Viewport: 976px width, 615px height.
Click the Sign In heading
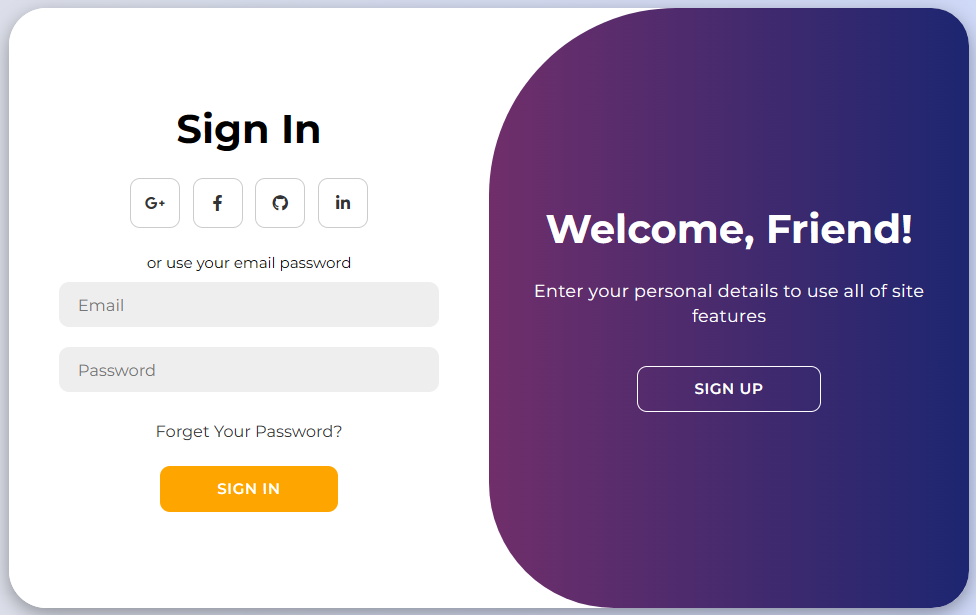click(x=249, y=130)
